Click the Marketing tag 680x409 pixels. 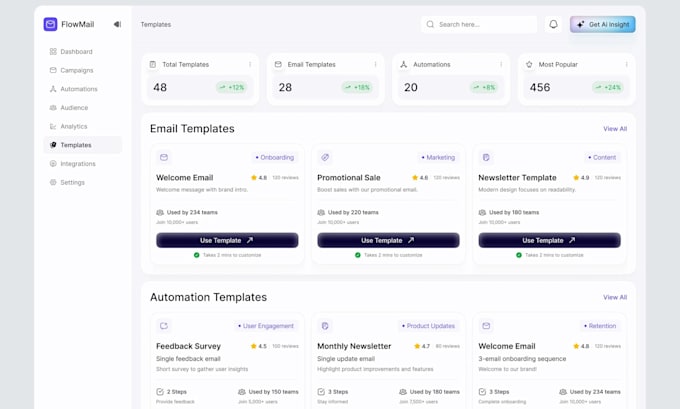(x=438, y=157)
